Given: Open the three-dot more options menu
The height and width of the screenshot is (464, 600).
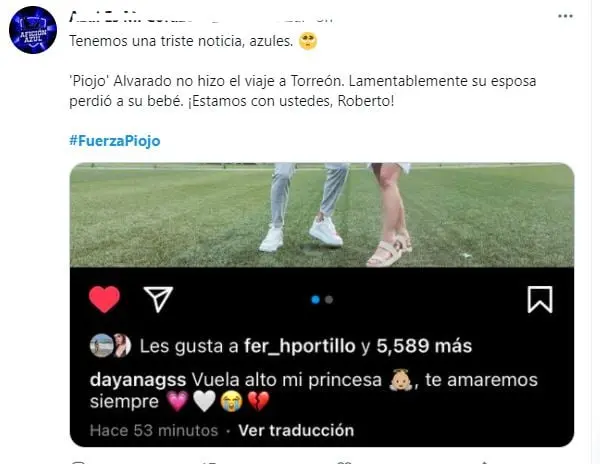Looking at the screenshot, I should click(x=565, y=16).
